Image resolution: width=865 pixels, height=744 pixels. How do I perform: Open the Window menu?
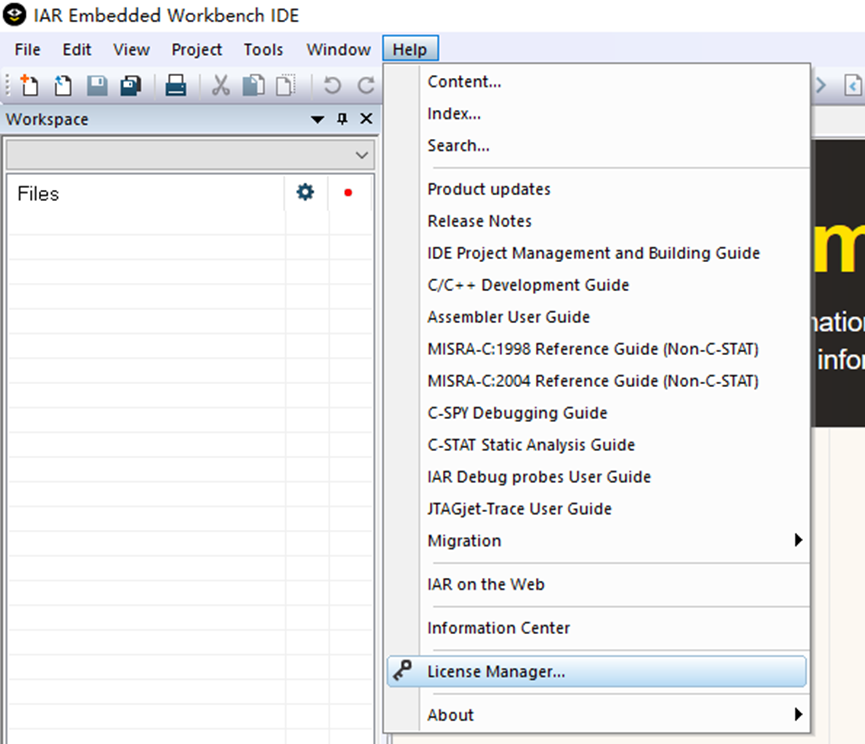(x=338, y=50)
